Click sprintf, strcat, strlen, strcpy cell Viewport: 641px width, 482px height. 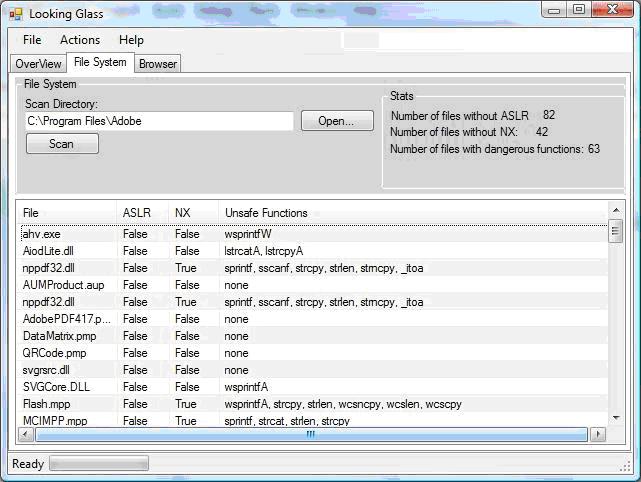click(x=287, y=421)
